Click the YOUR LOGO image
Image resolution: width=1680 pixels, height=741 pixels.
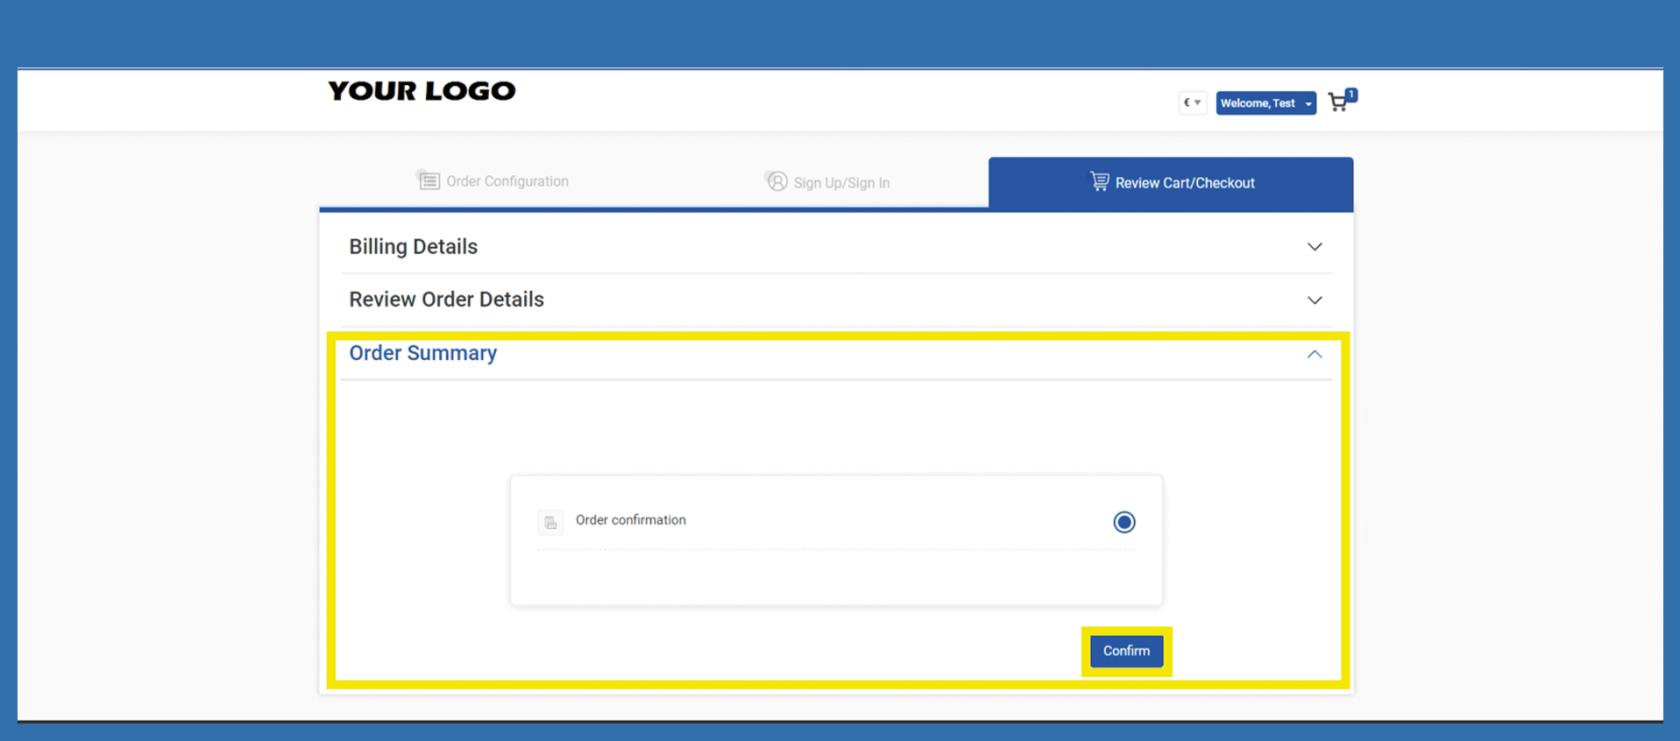click(422, 91)
